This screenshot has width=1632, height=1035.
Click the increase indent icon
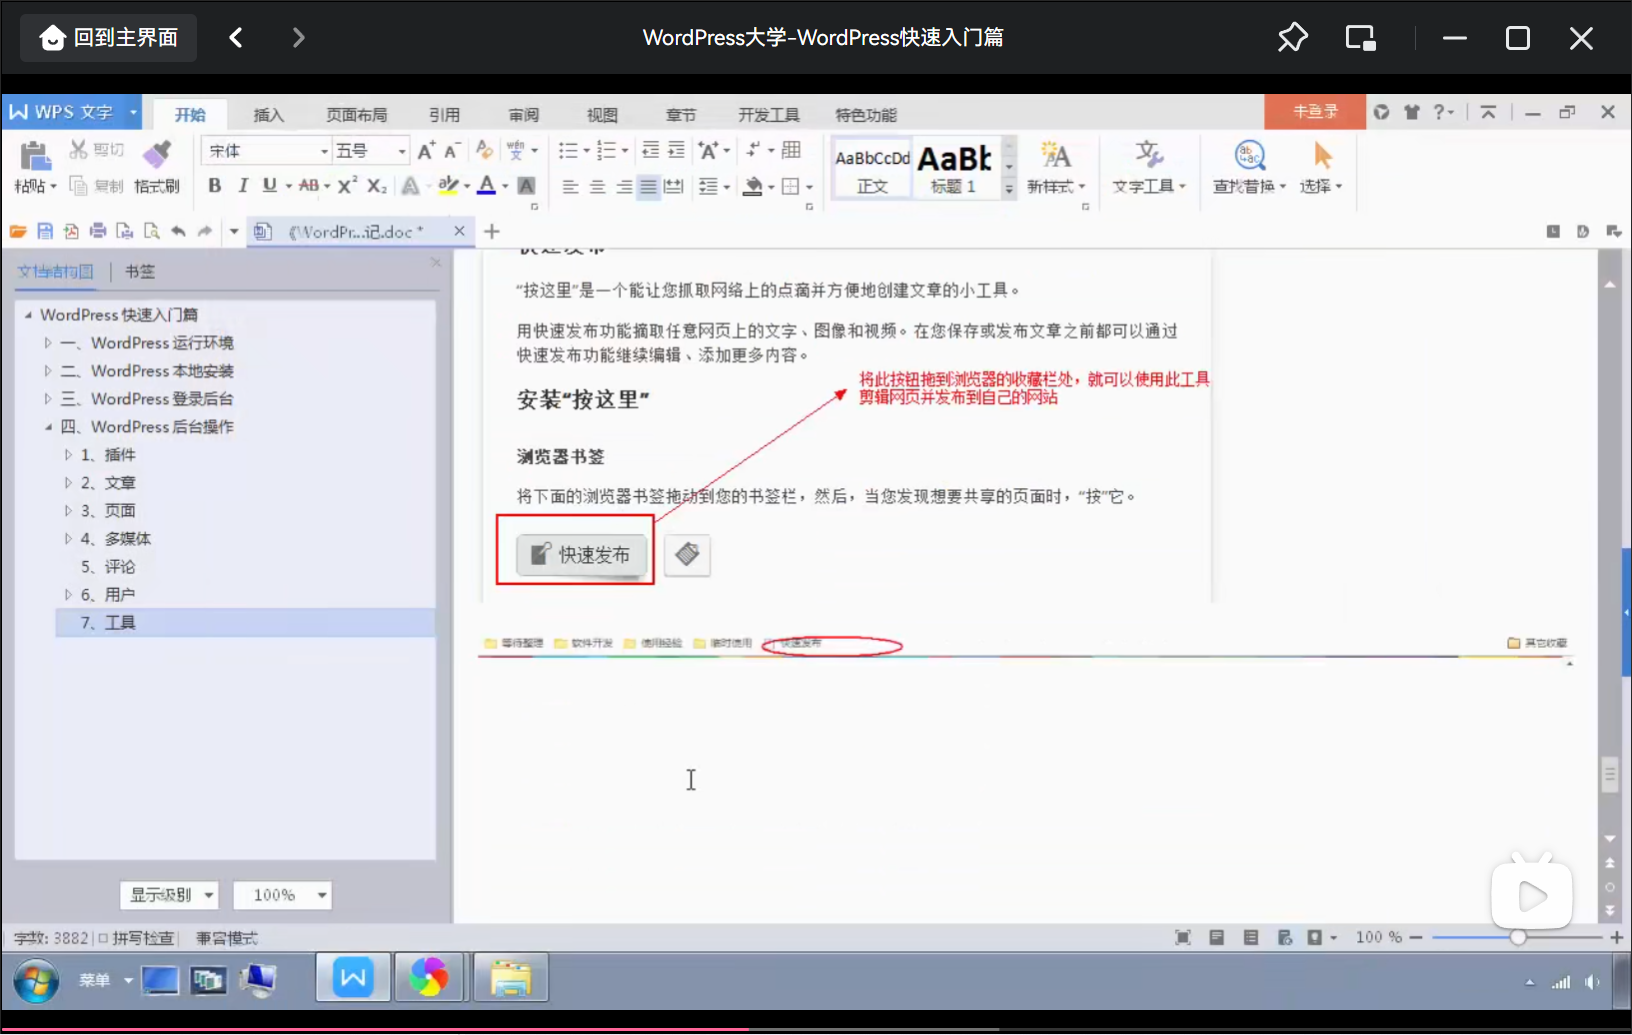[676, 151]
